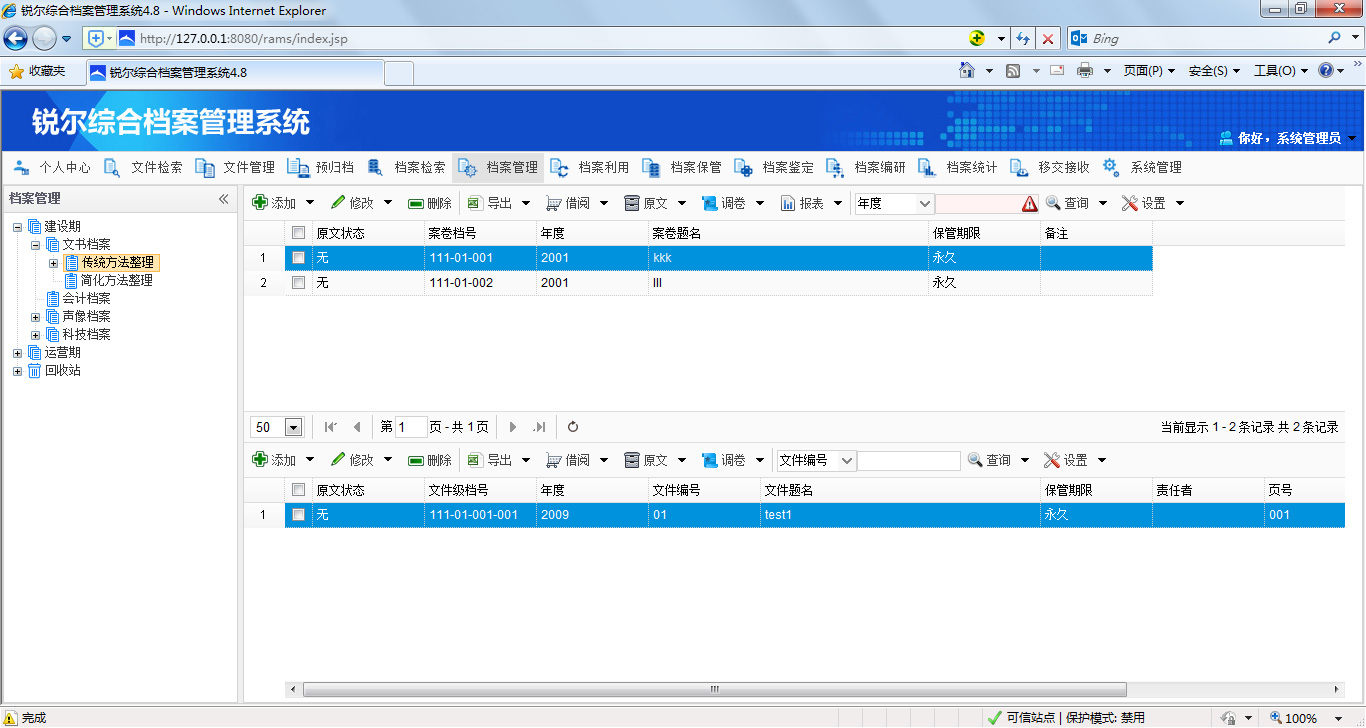This screenshot has height=728, width=1366.
Task: Open the 年度 search field dropdown
Action: tap(925, 203)
